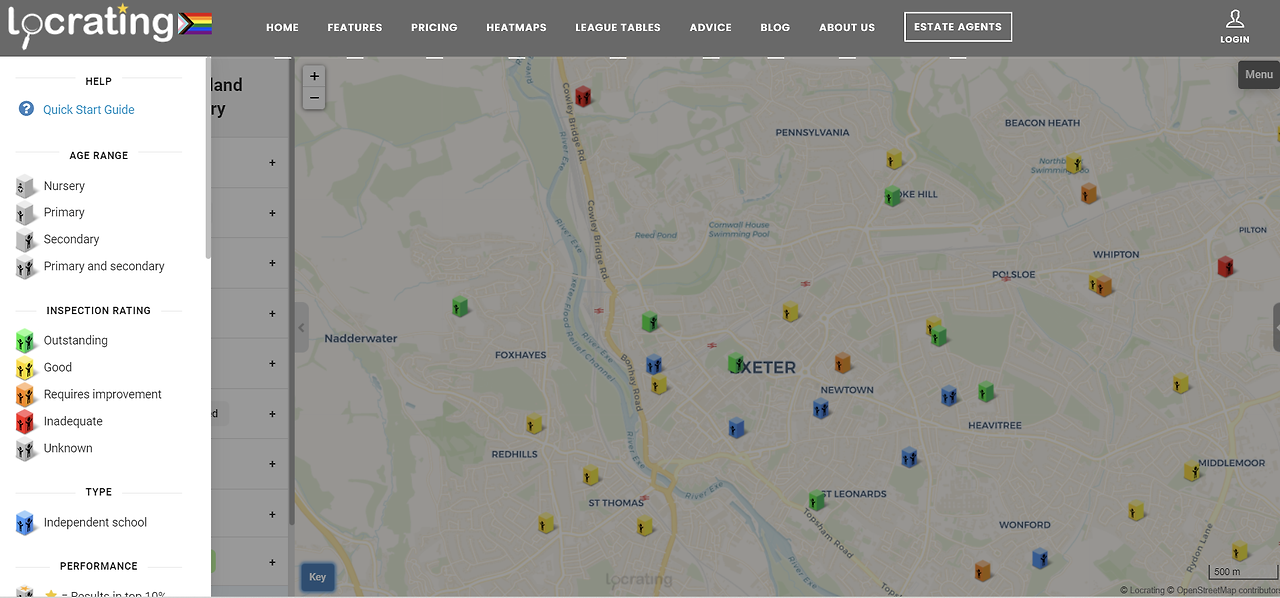Click the orange school marker above Newtown
This screenshot has width=1280, height=598.
point(842,363)
